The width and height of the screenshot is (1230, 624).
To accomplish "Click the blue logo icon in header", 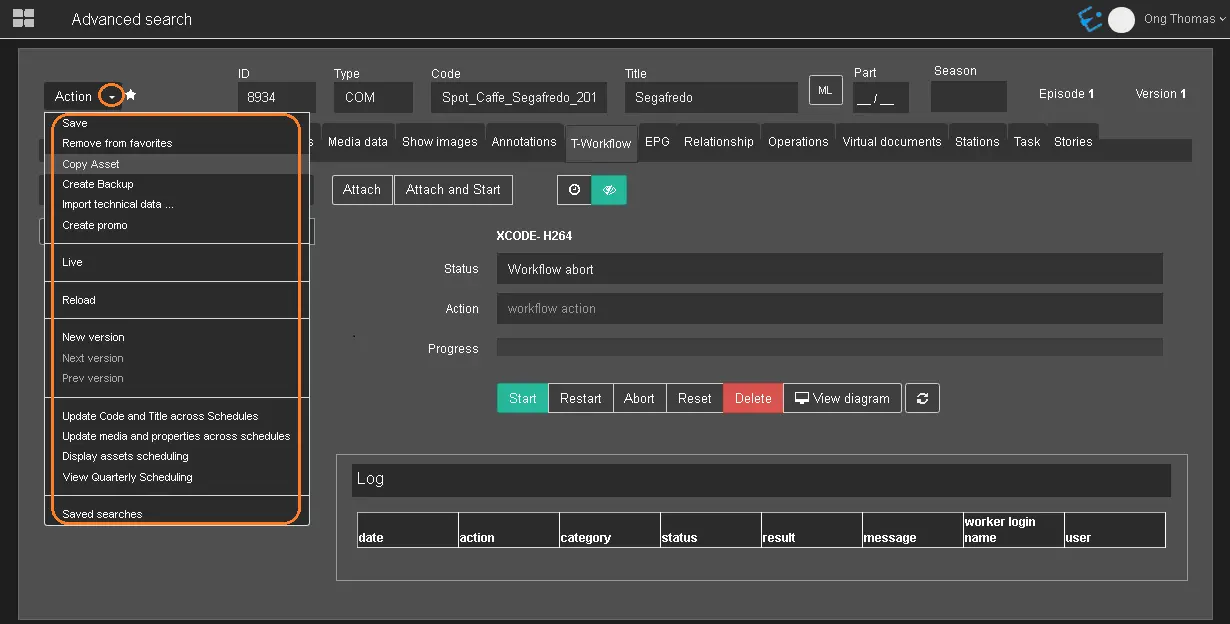I will pos(1089,19).
